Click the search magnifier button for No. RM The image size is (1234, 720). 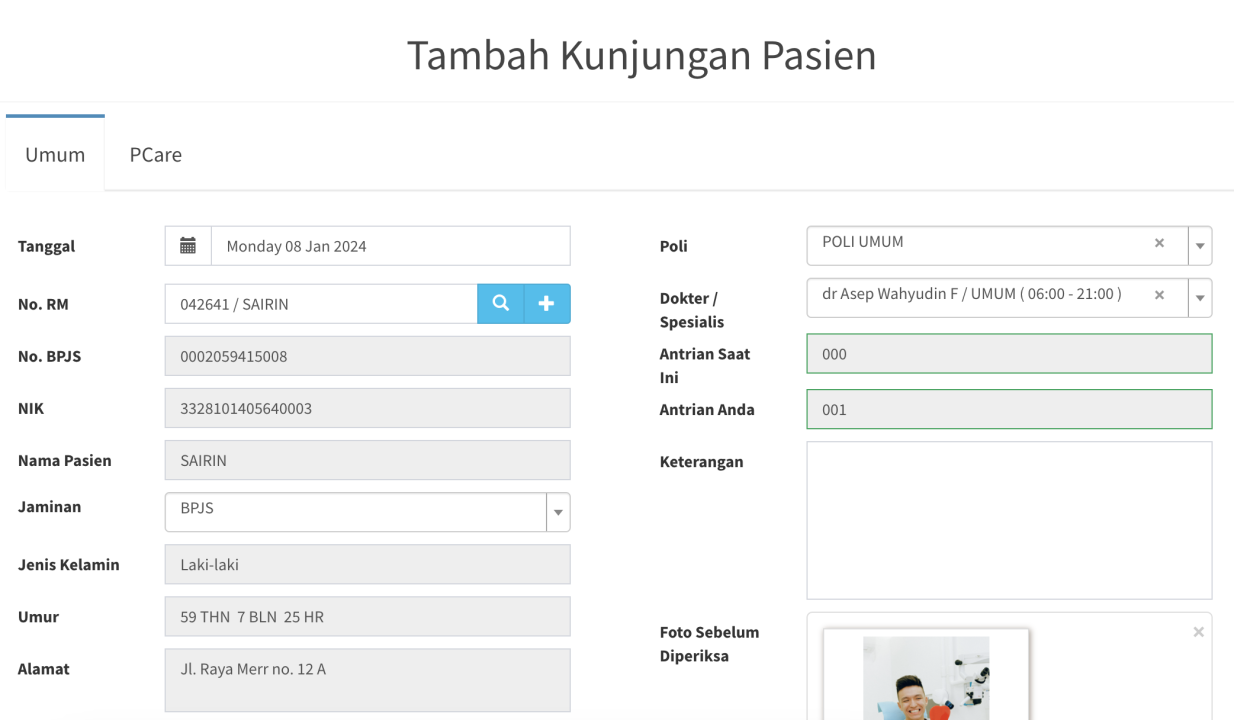501,304
